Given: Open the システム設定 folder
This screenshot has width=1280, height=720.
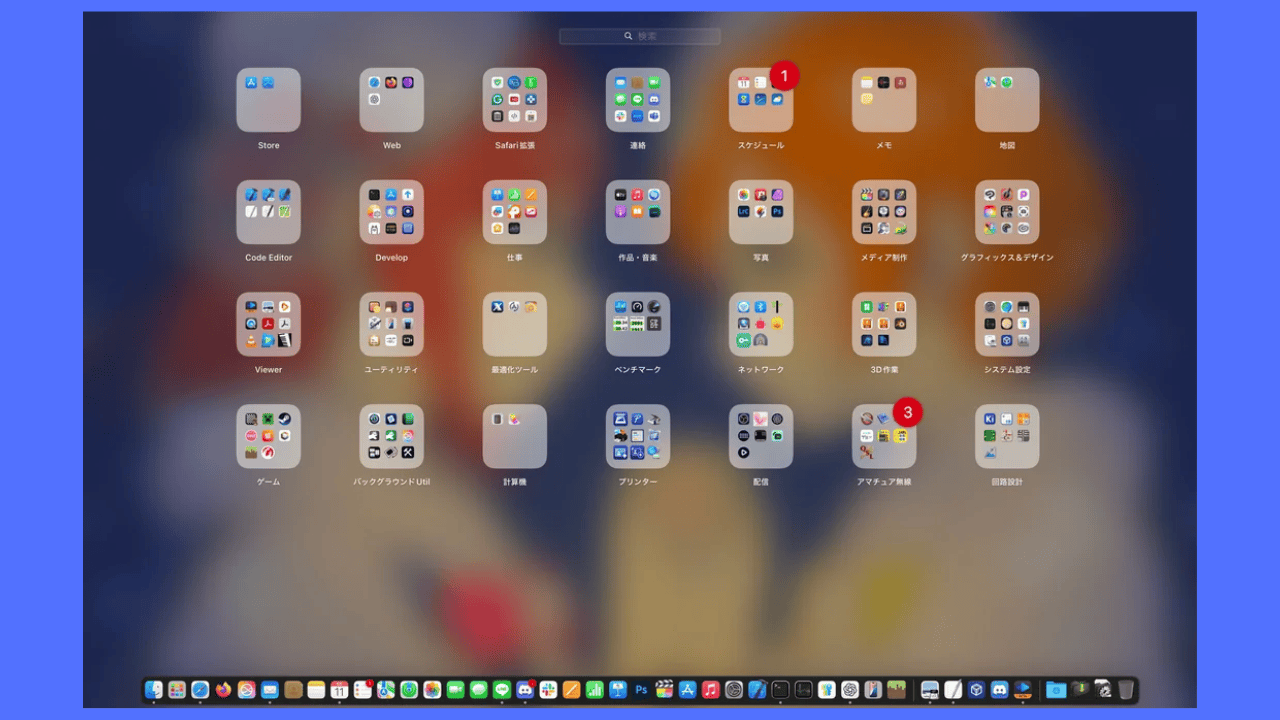Looking at the screenshot, I should [1006, 324].
